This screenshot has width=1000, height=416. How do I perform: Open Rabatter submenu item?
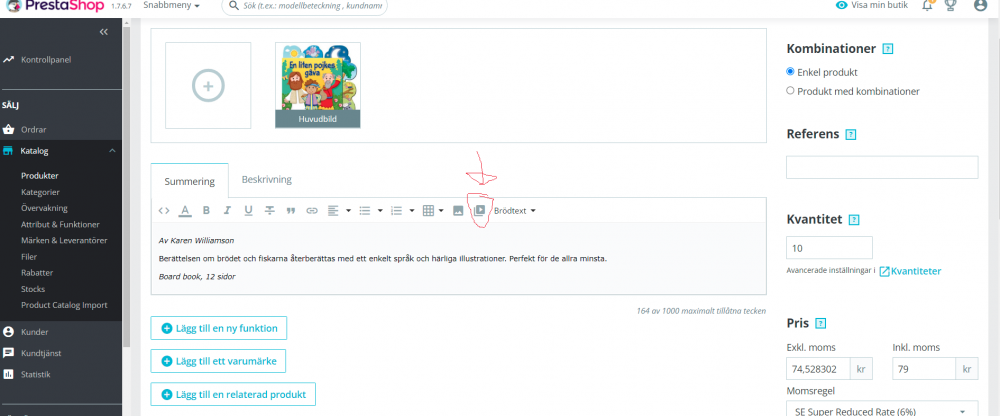point(37,272)
